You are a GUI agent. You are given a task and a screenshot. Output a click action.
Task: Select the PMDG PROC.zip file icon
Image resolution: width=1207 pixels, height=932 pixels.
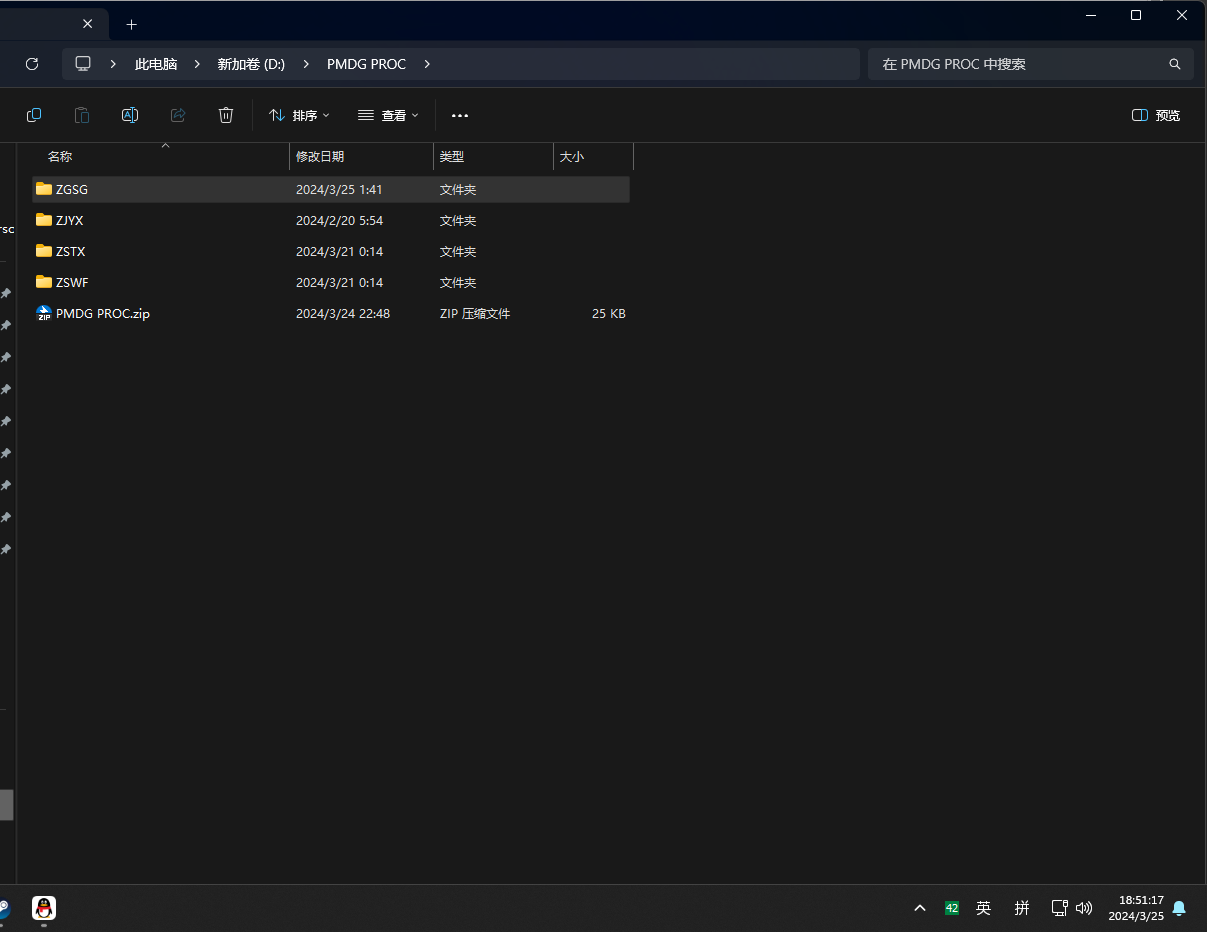click(43, 313)
